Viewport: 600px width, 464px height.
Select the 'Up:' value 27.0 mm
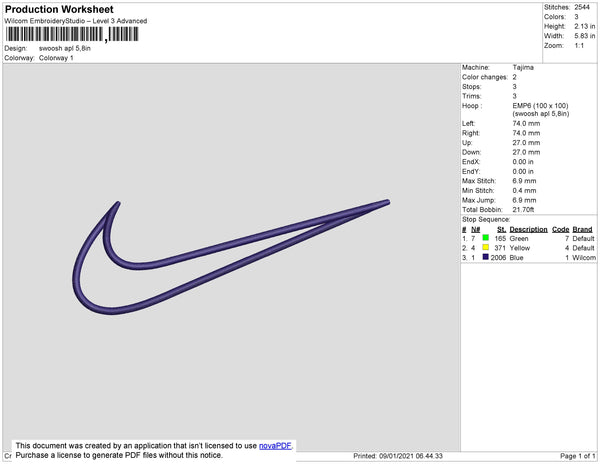click(x=526, y=143)
